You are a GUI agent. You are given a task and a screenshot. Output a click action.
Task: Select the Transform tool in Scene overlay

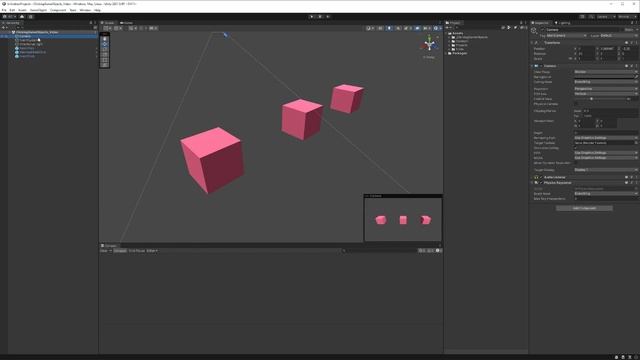(105, 65)
